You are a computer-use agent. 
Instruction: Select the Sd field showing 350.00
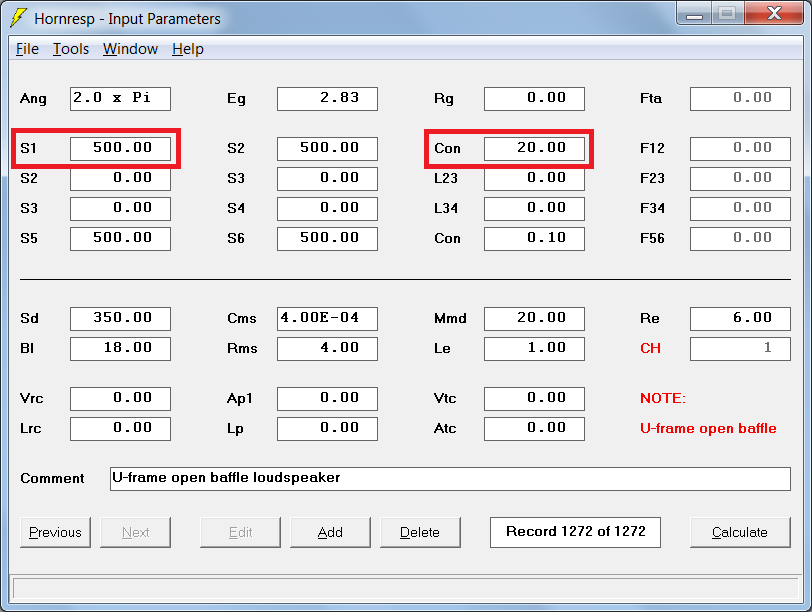coord(120,318)
